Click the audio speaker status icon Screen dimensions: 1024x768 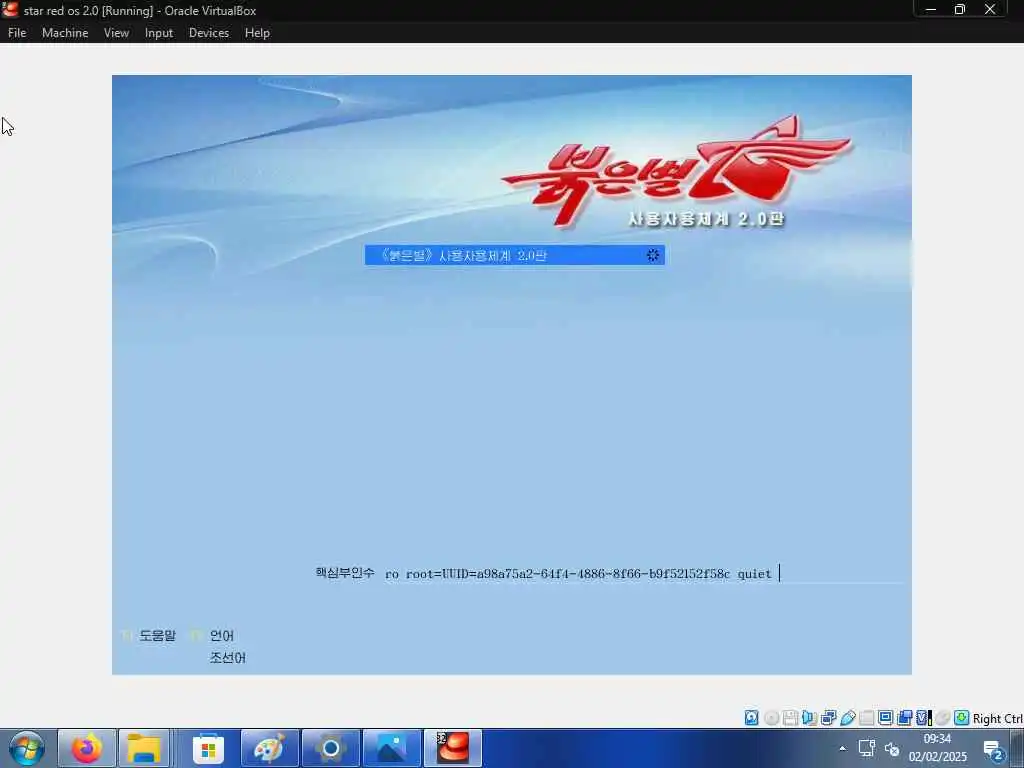pos(809,718)
